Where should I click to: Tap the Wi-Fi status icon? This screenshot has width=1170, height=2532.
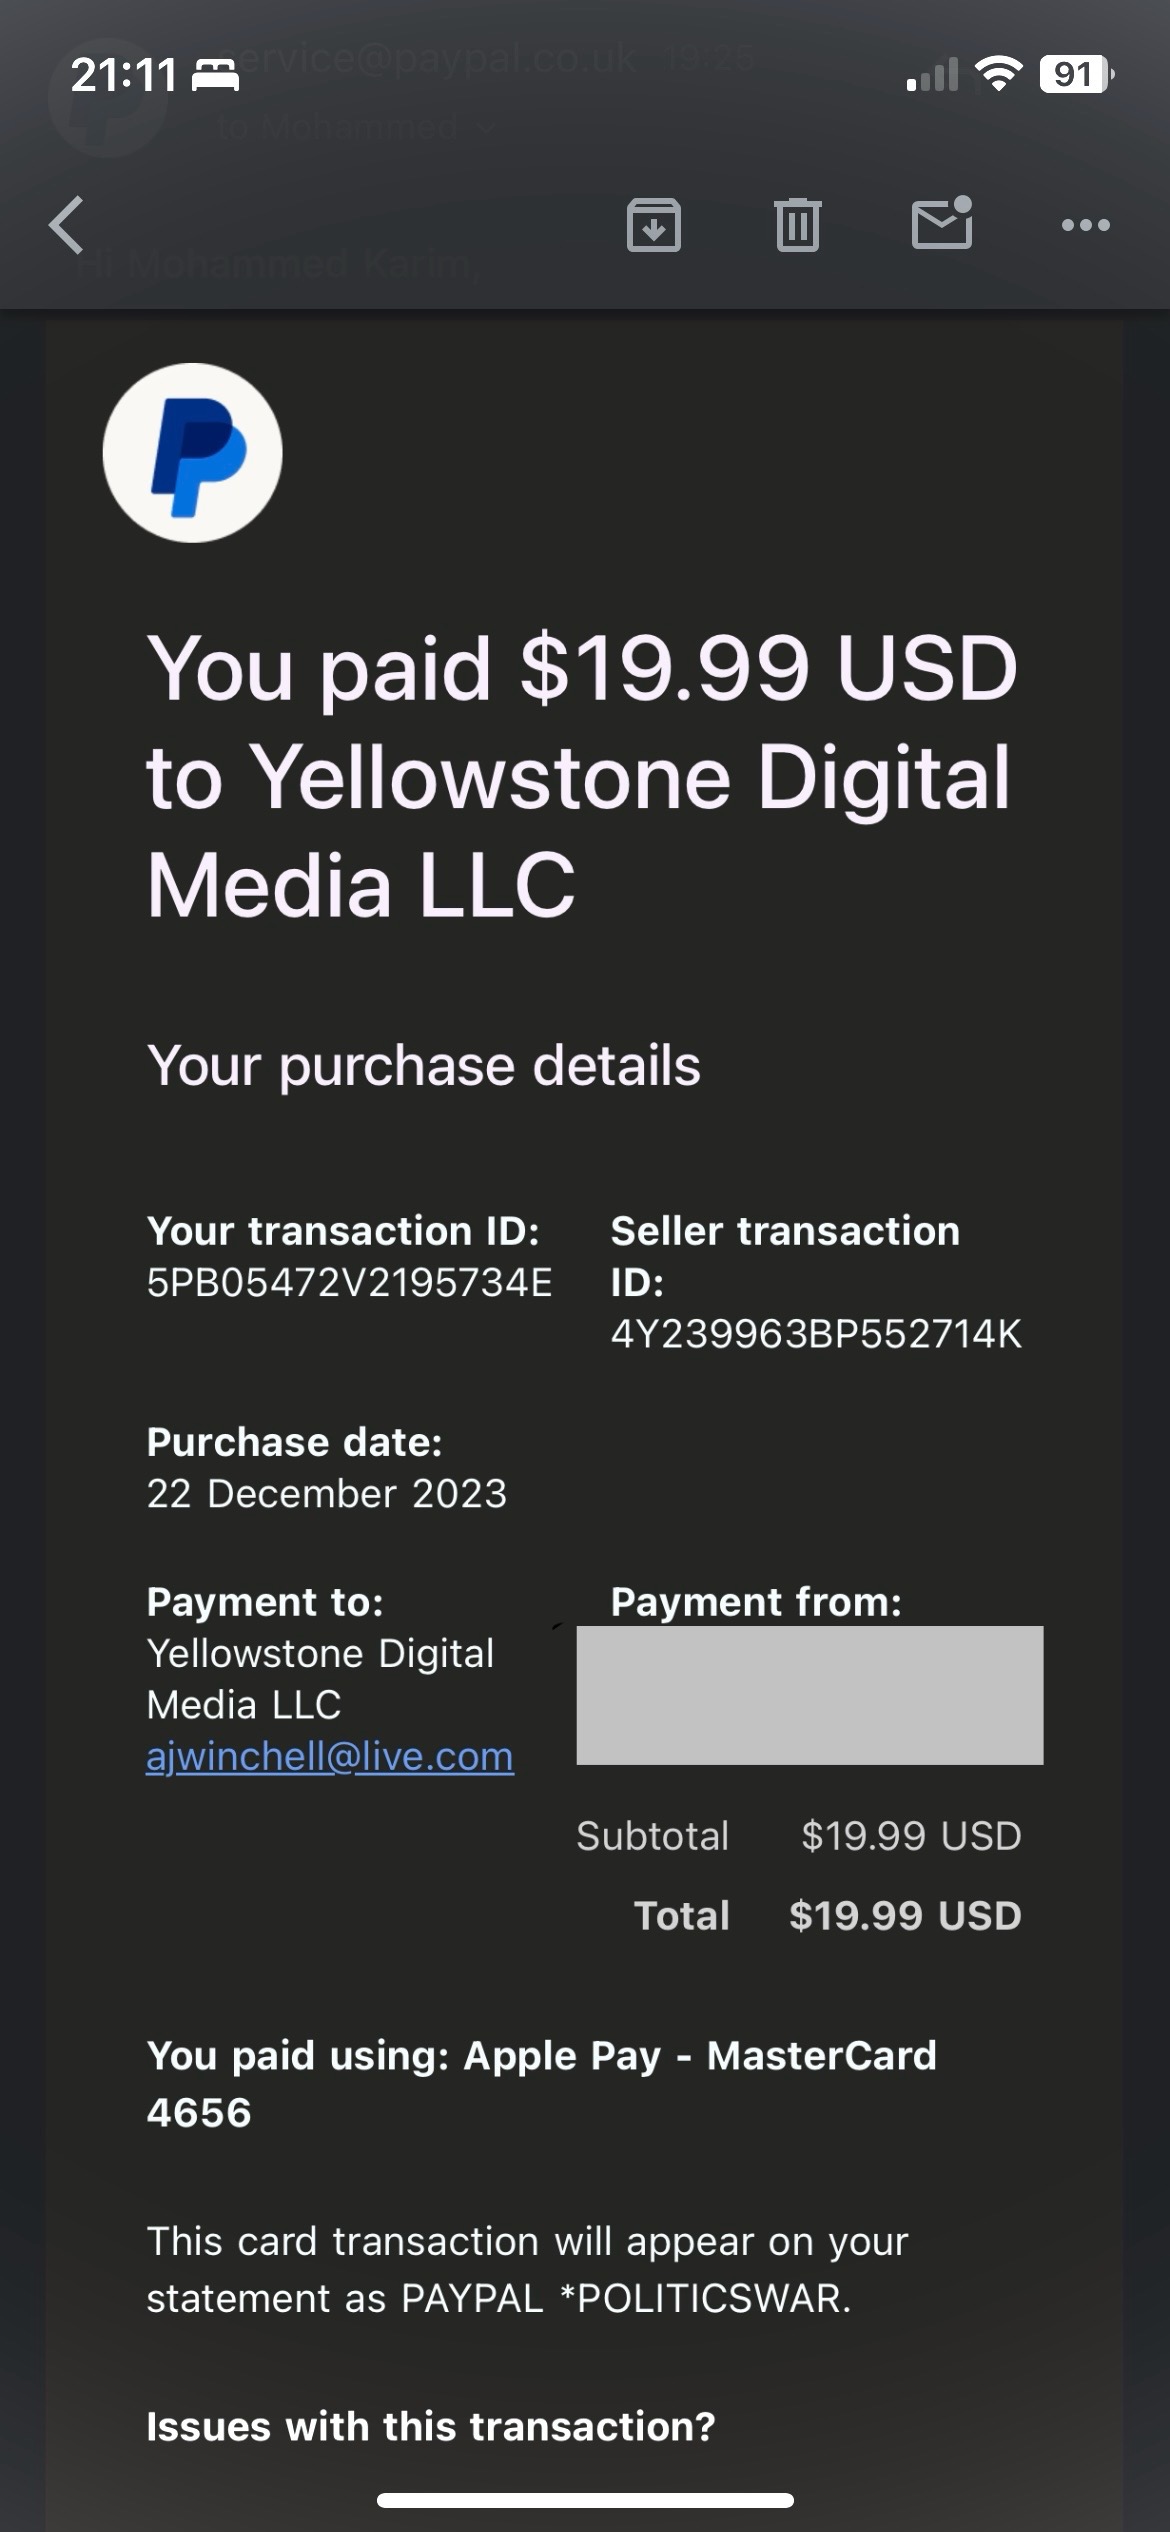tap(998, 74)
